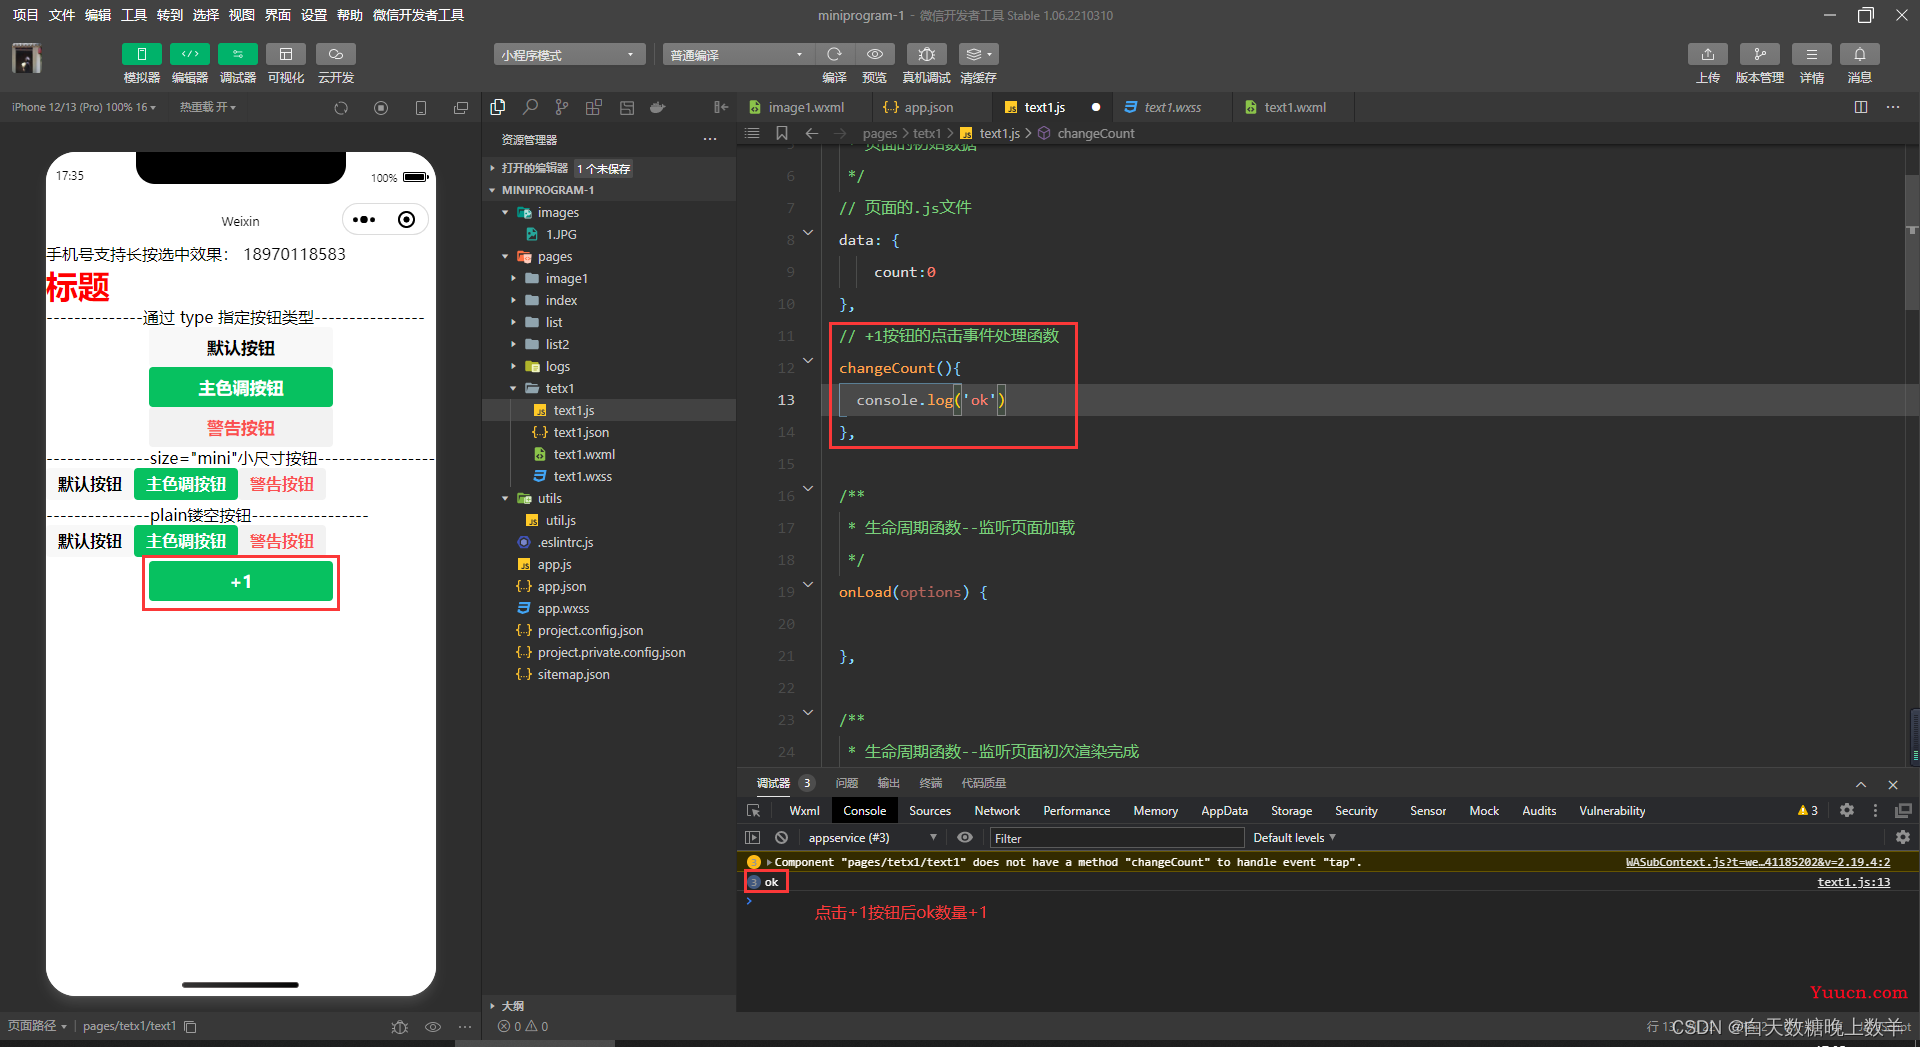Screen dimensions: 1920x1047
Task: Select appservice context dropdown
Action: pyautogui.click(x=872, y=838)
